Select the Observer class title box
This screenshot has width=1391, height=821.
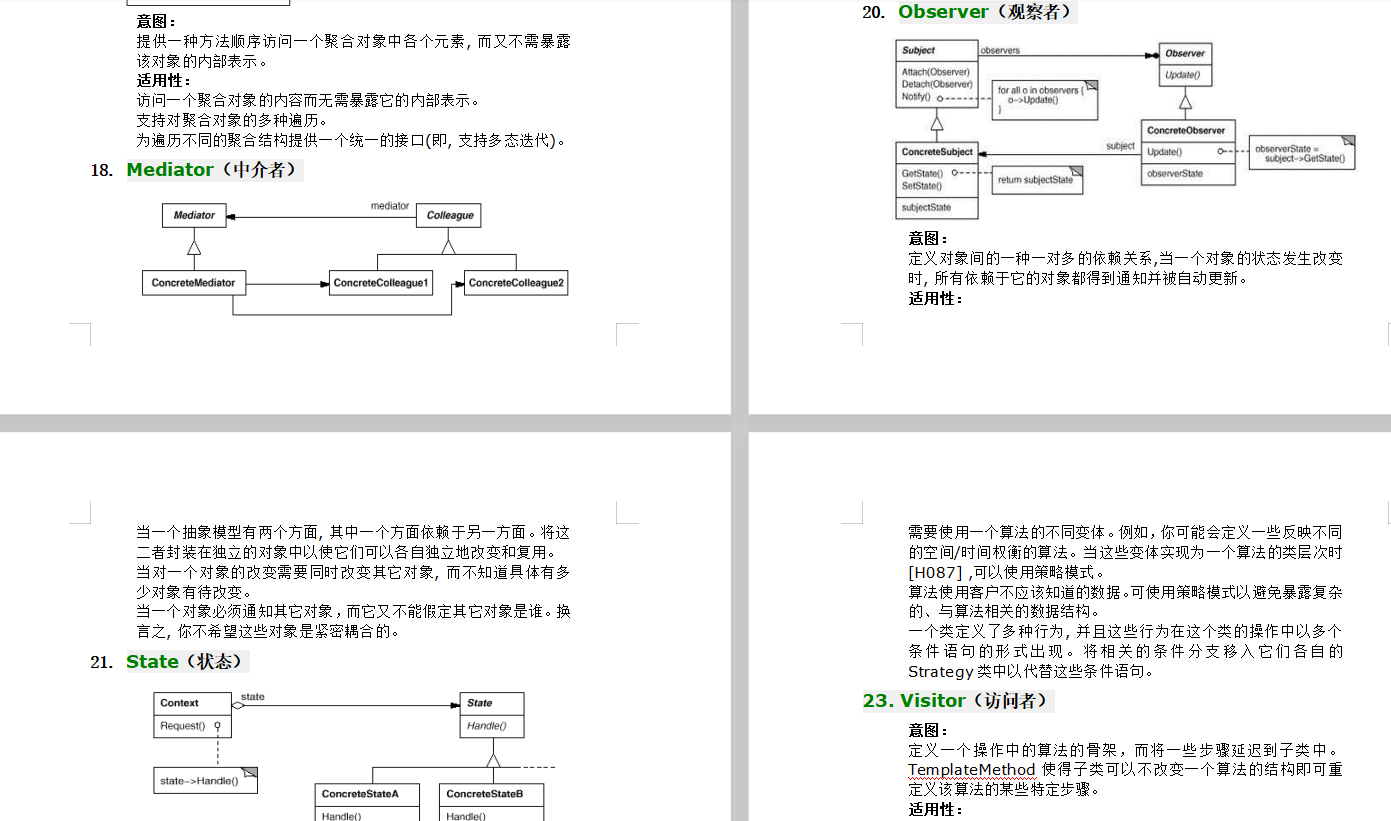[x=1185, y=53]
